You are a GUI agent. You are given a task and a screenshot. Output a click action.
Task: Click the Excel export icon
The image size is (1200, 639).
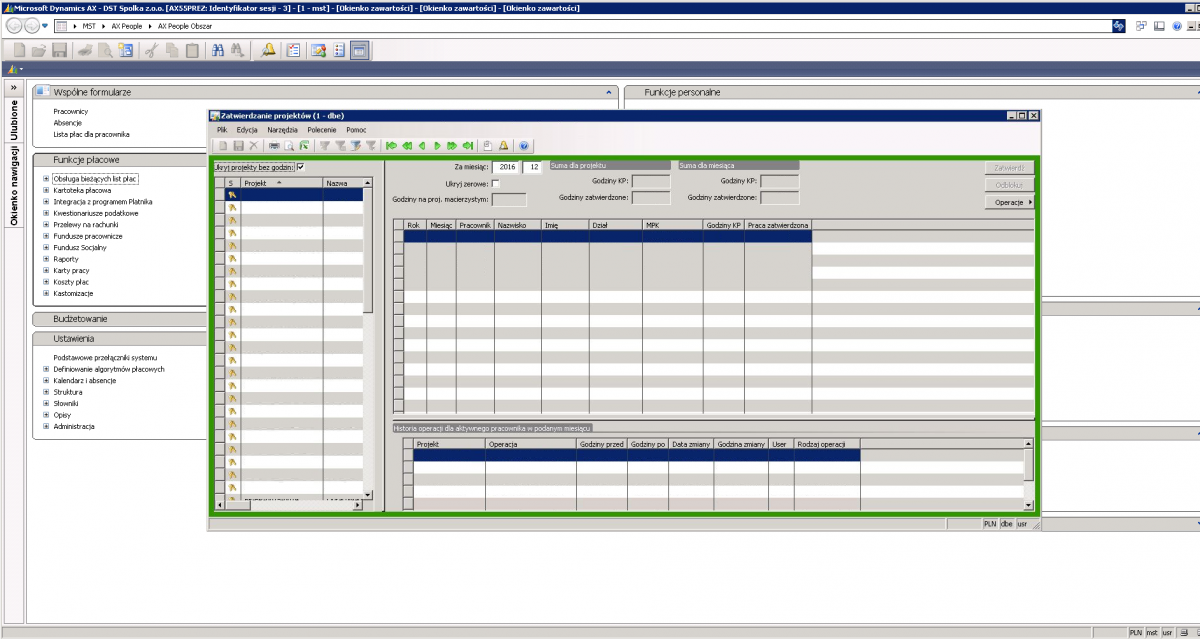tap(303, 146)
